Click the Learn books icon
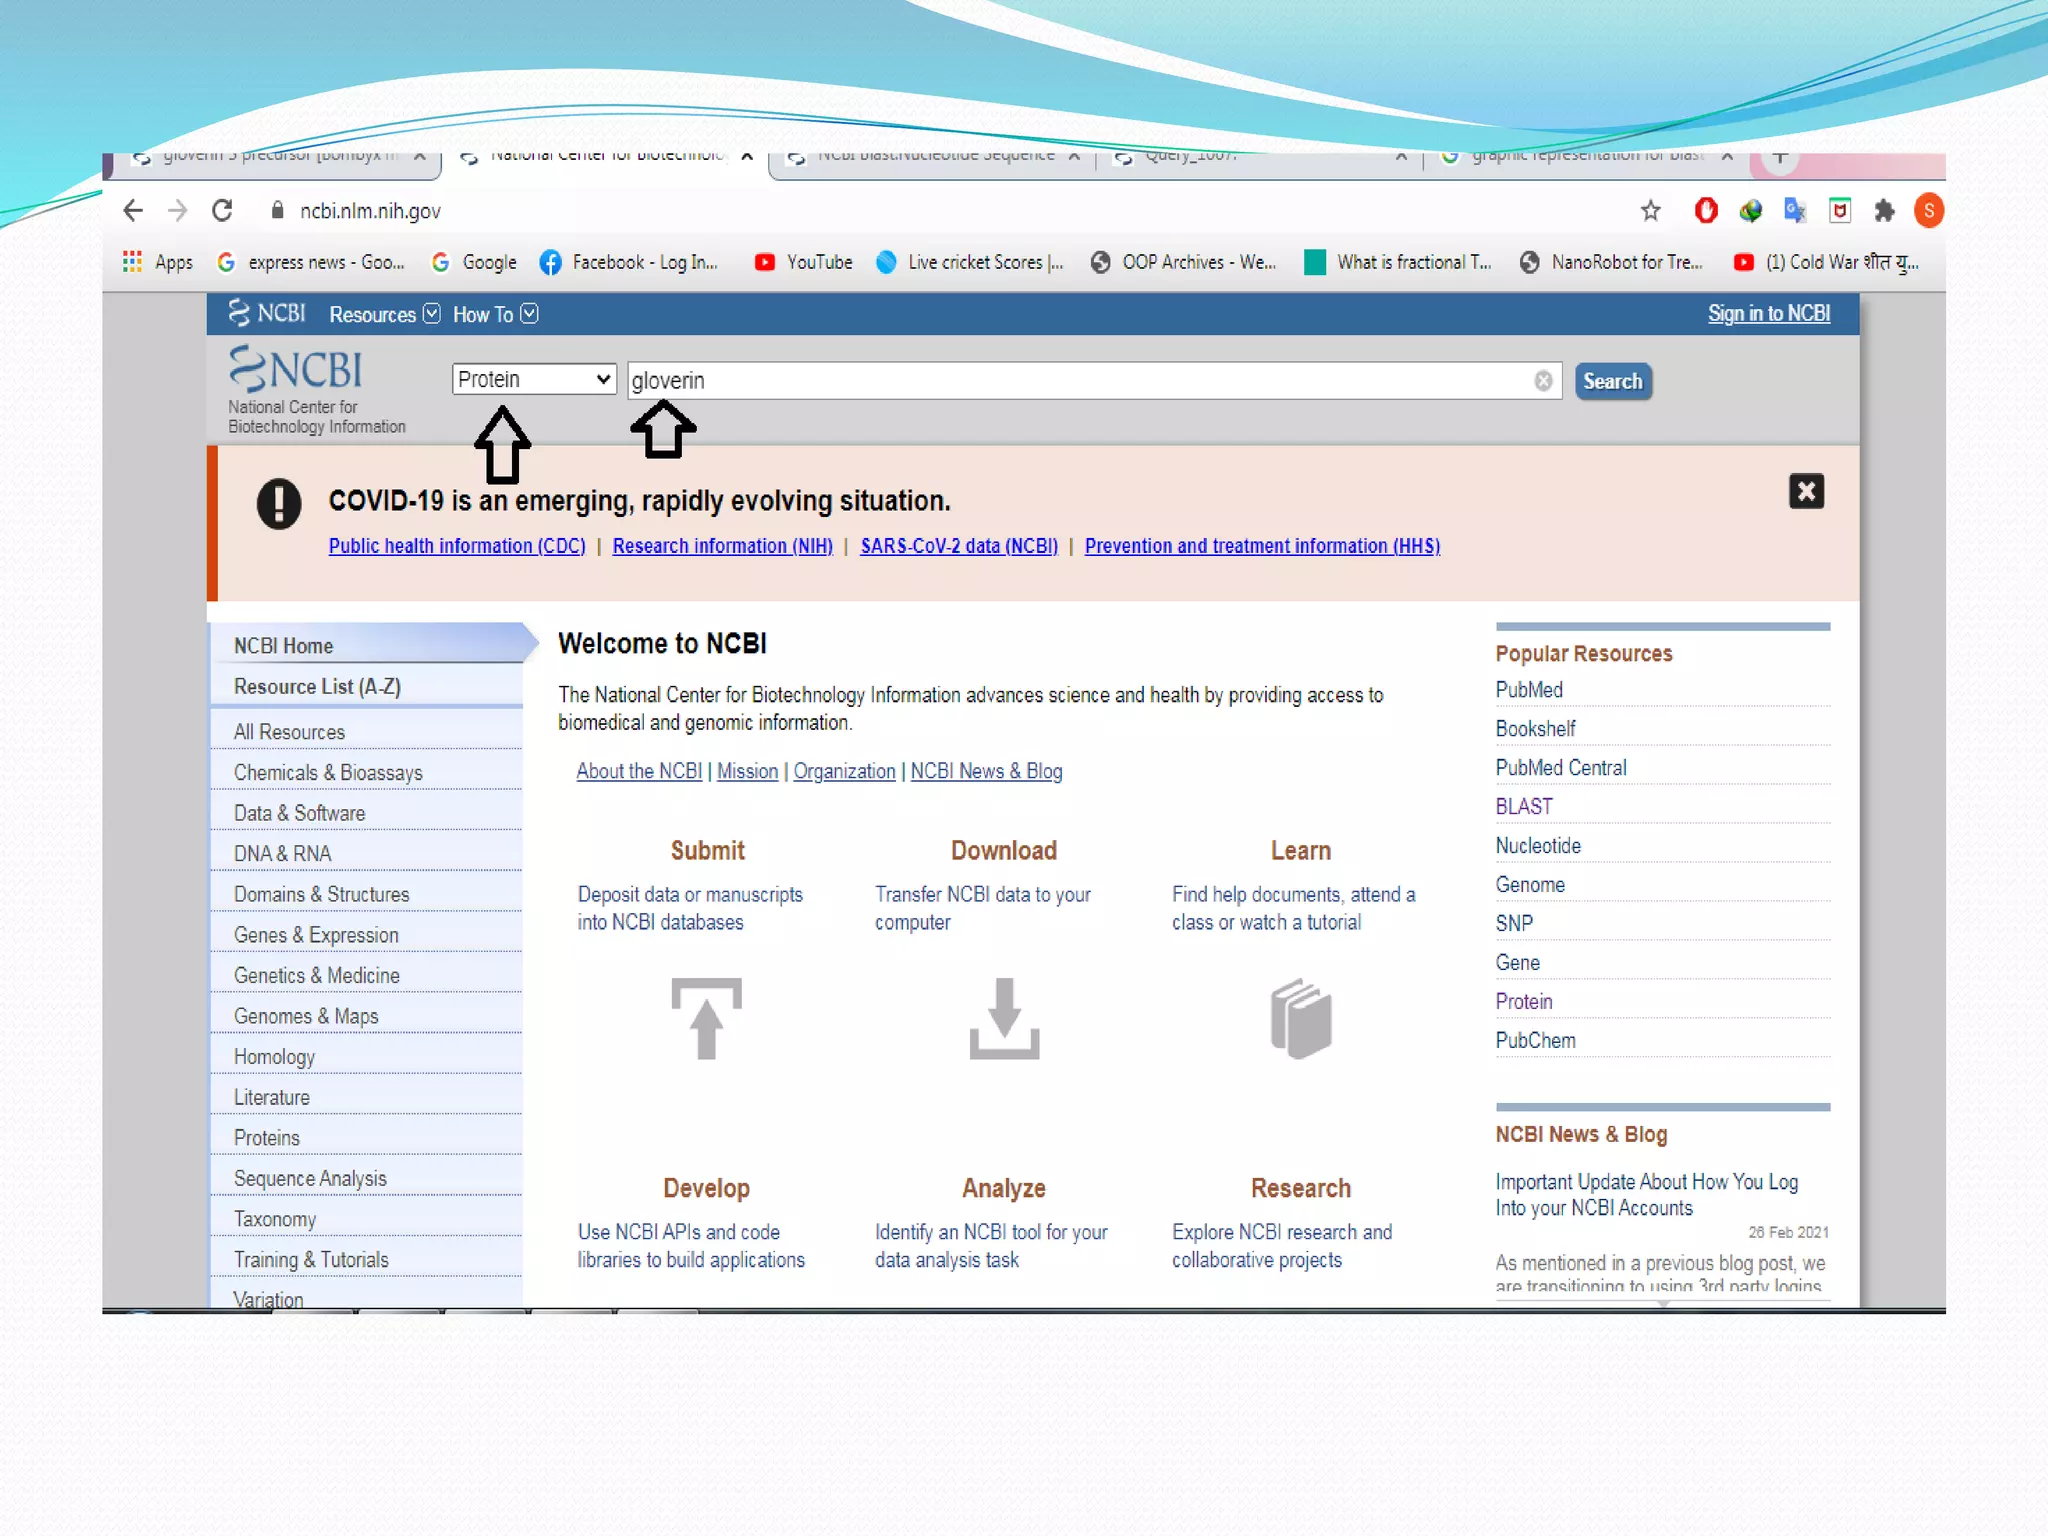Viewport: 2048px width, 1536px height. click(x=1300, y=1018)
